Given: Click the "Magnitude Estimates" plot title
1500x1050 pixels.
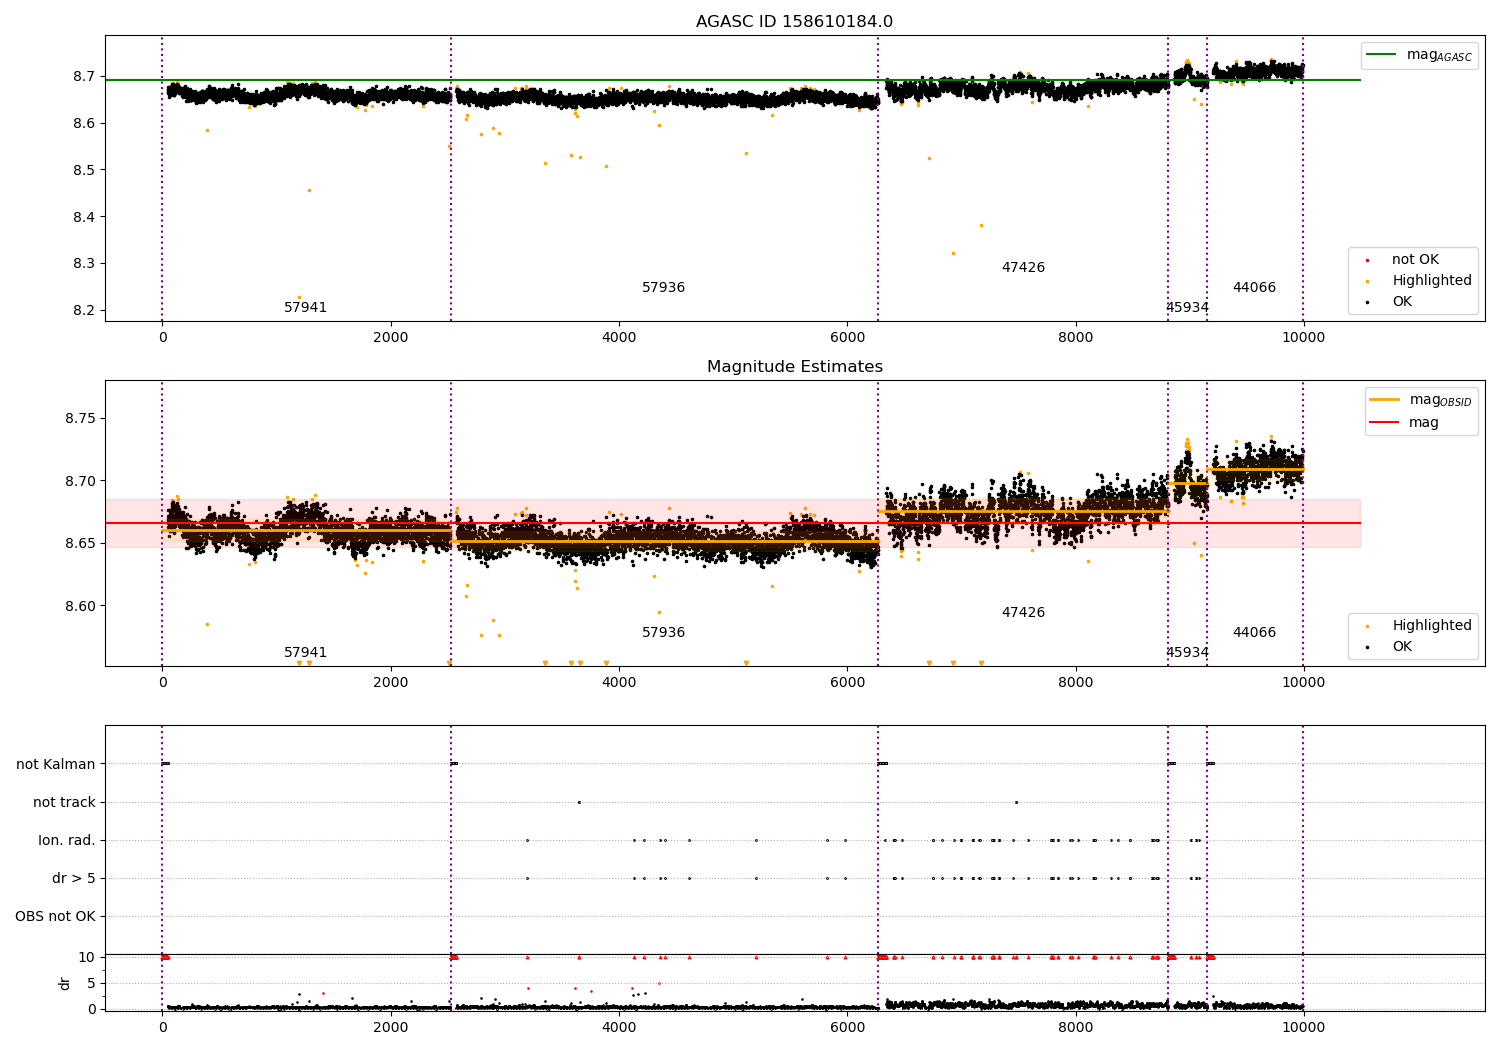Looking at the screenshot, I should point(794,367).
